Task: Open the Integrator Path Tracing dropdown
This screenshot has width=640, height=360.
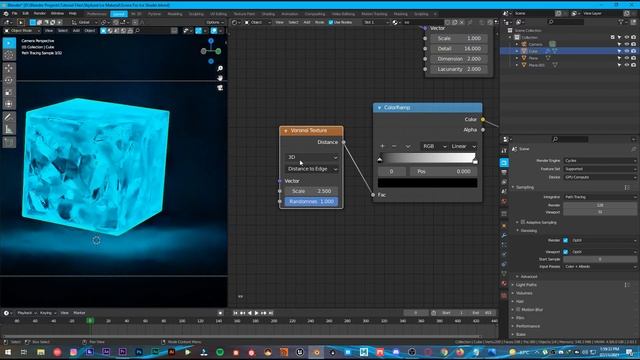Action: coord(600,197)
